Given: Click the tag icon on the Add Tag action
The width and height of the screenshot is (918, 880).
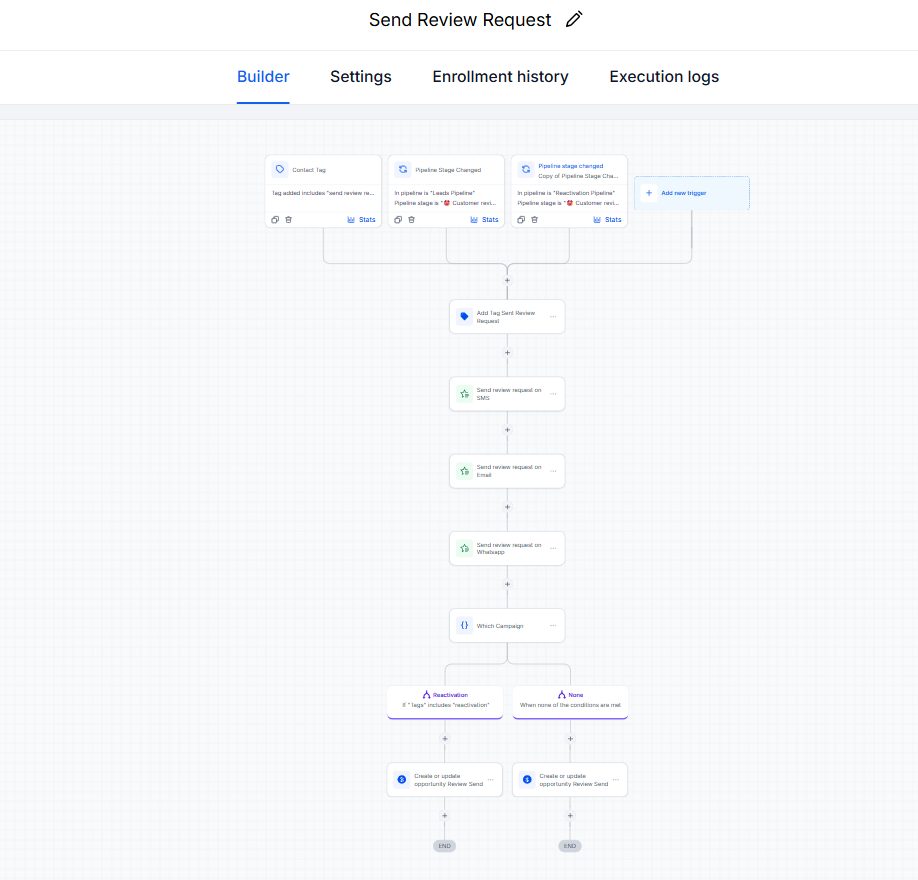Looking at the screenshot, I should (464, 316).
